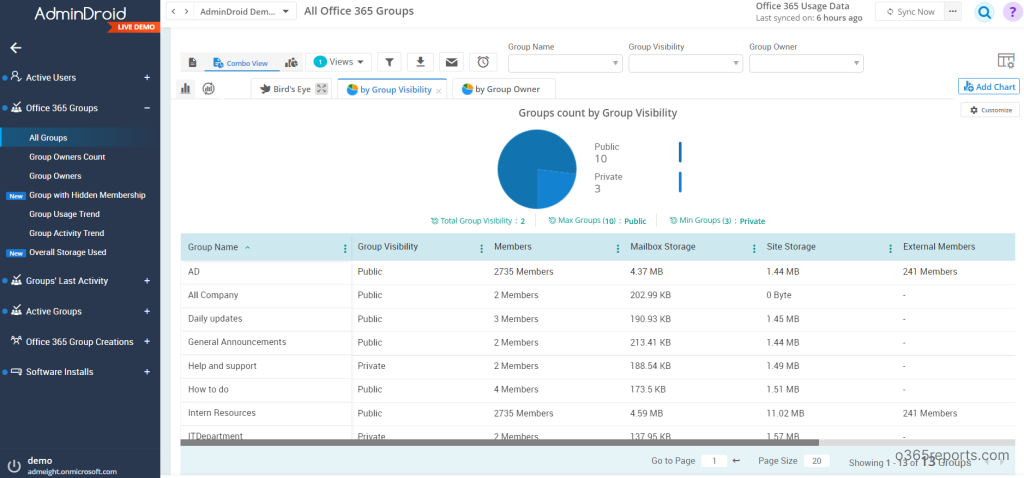Click the back arrow in the sidebar
Screen dimensions: 1024x478
pyautogui.click(x=16, y=48)
